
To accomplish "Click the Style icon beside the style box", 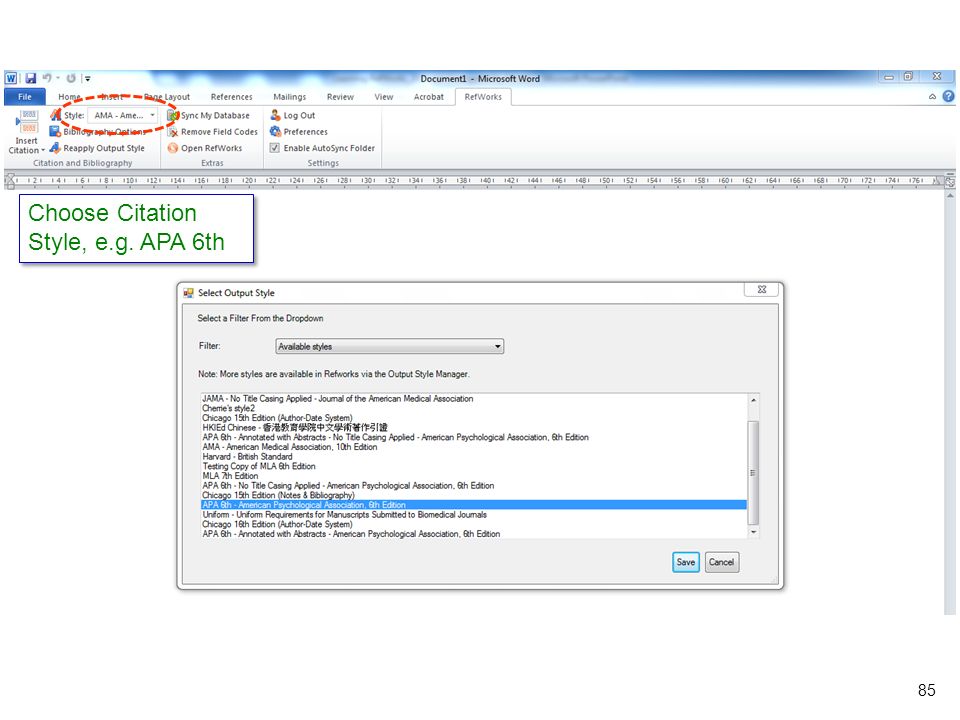I will [x=56, y=115].
